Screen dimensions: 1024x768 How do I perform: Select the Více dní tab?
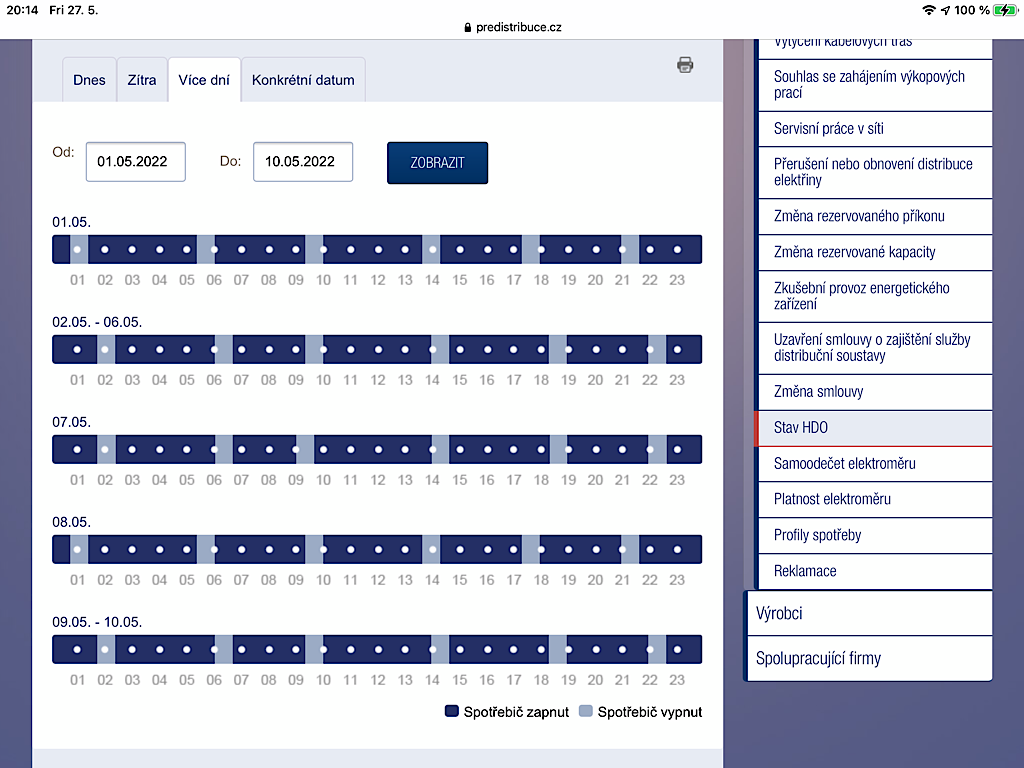(x=204, y=80)
